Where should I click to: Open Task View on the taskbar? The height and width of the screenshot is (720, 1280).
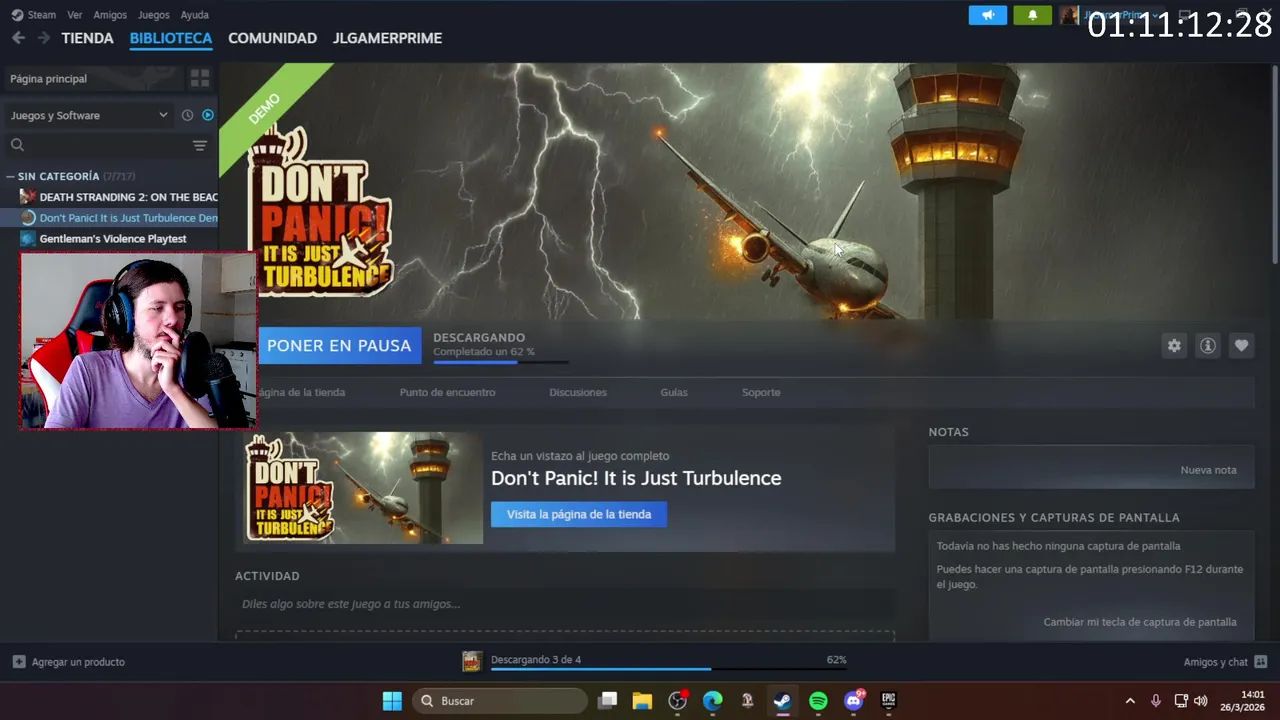point(607,701)
